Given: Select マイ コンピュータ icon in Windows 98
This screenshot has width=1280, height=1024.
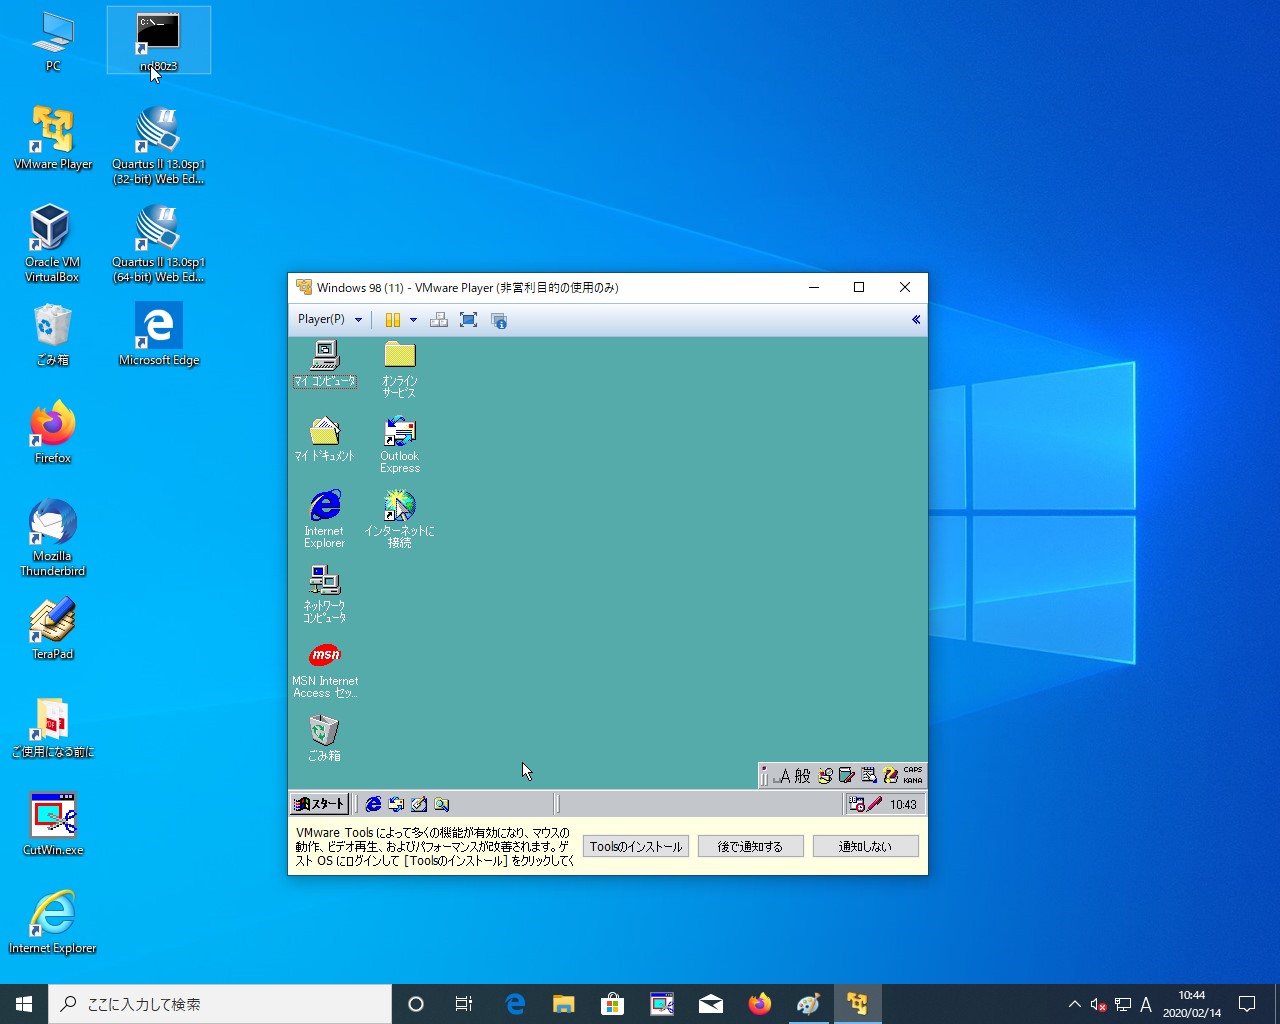Looking at the screenshot, I should point(324,364).
